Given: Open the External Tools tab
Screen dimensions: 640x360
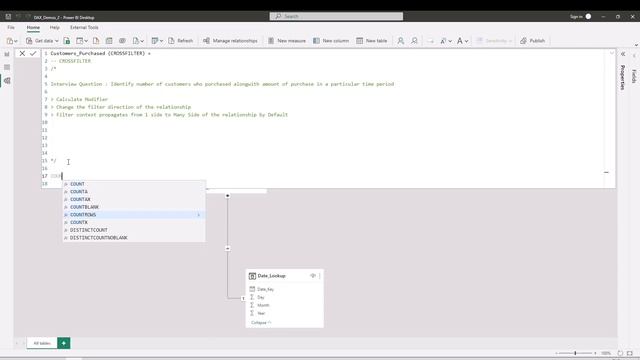Looking at the screenshot, I should 84,27.
